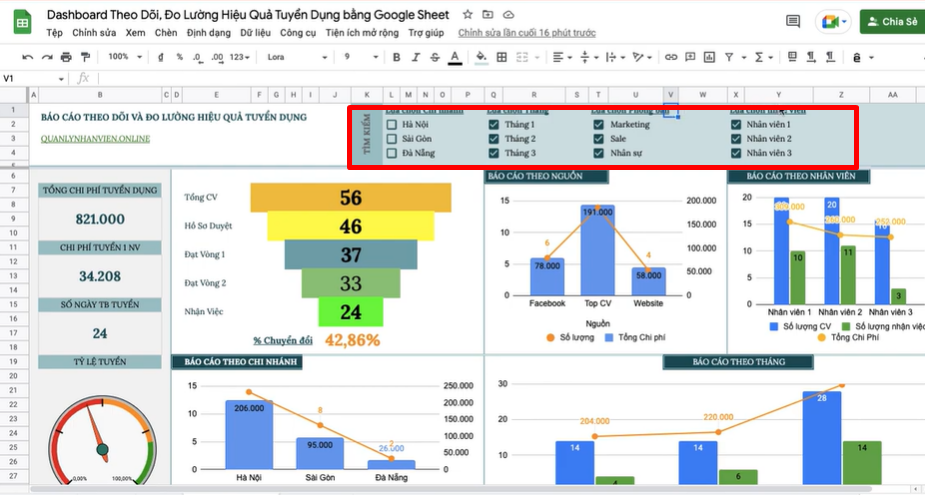Click the Chia Sẻ share button
The height and width of the screenshot is (495, 925).
pyautogui.click(x=893, y=22)
